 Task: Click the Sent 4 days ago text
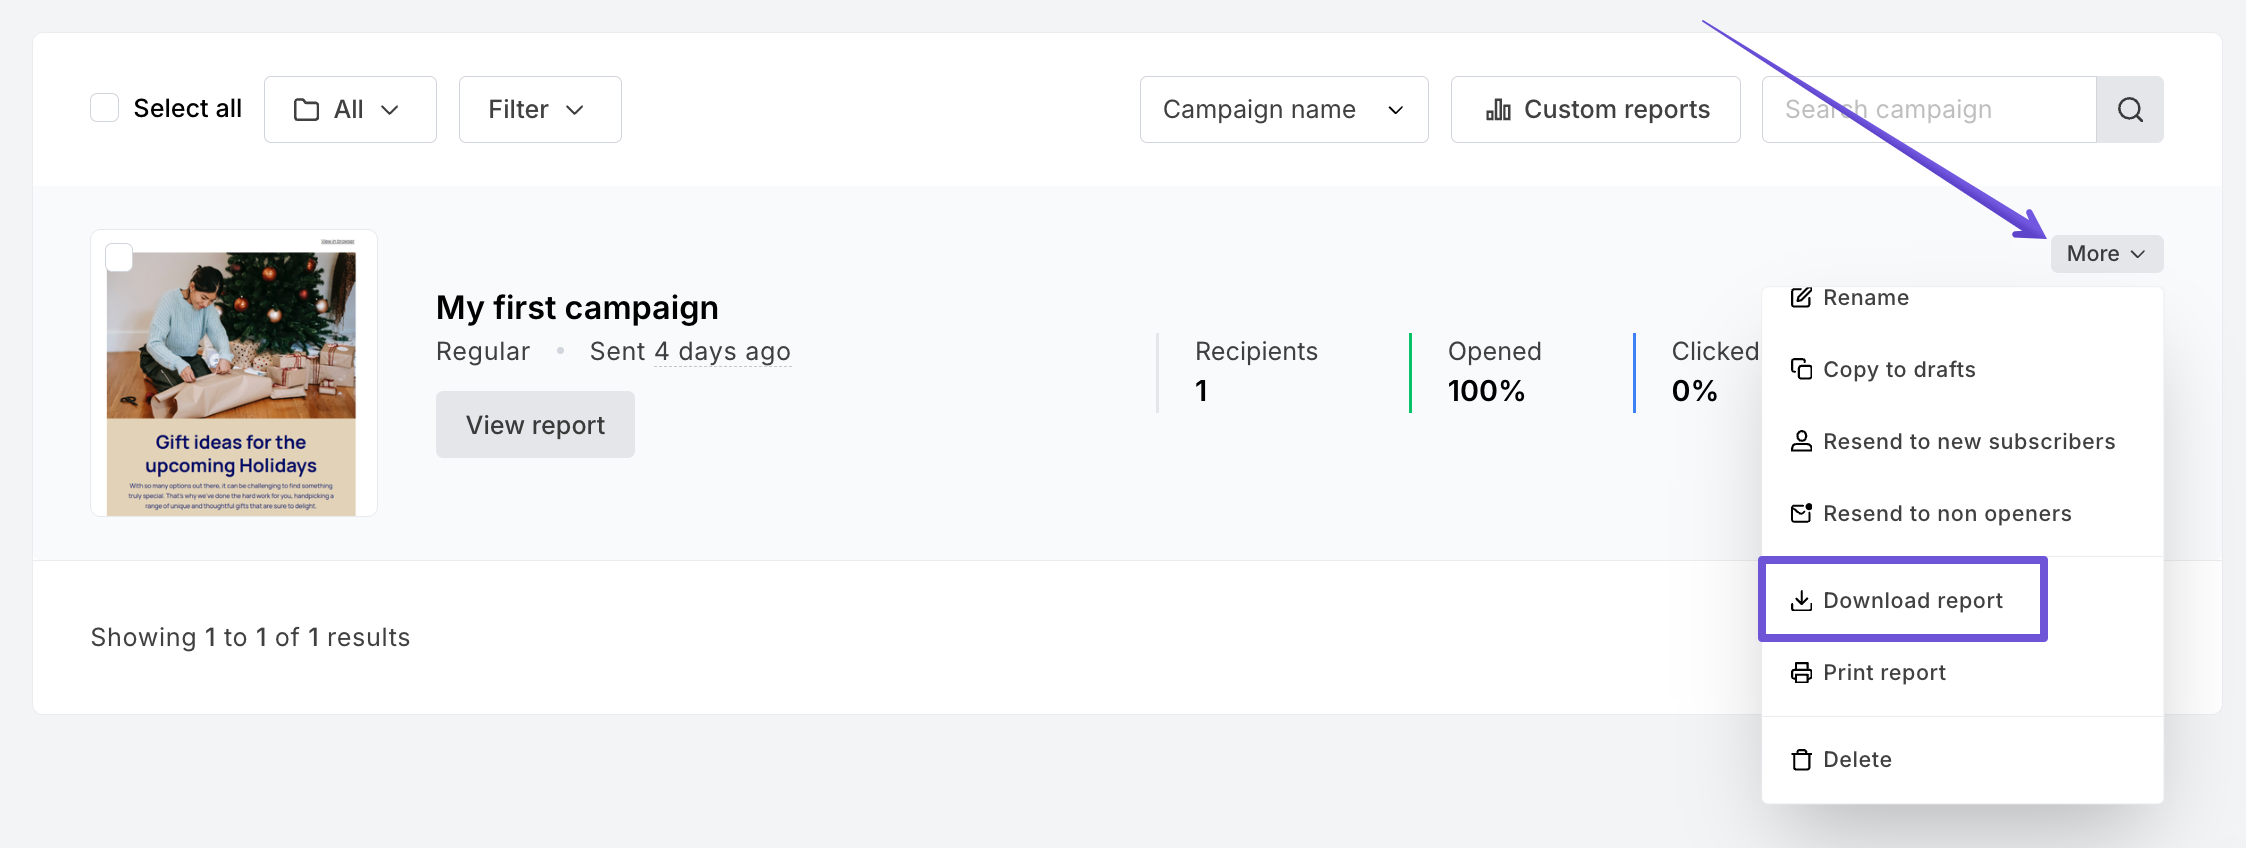pyautogui.click(x=690, y=352)
